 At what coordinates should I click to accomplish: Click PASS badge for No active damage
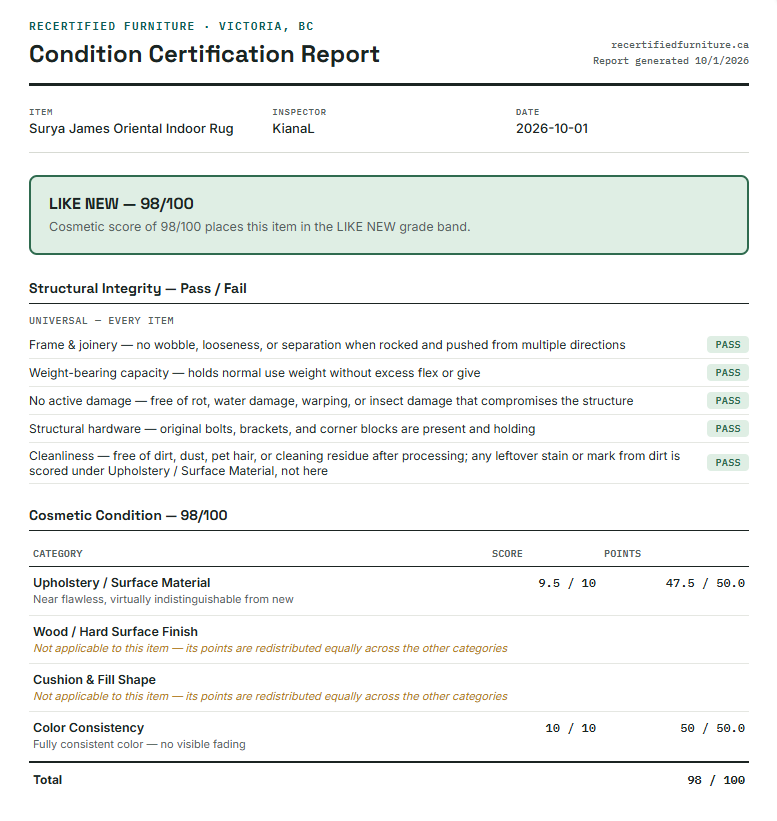tap(727, 401)
